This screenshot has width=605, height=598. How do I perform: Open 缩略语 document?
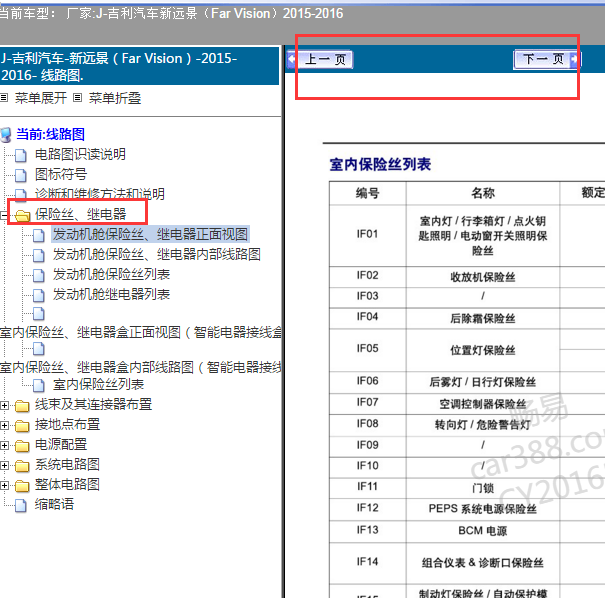click(54, 504)
